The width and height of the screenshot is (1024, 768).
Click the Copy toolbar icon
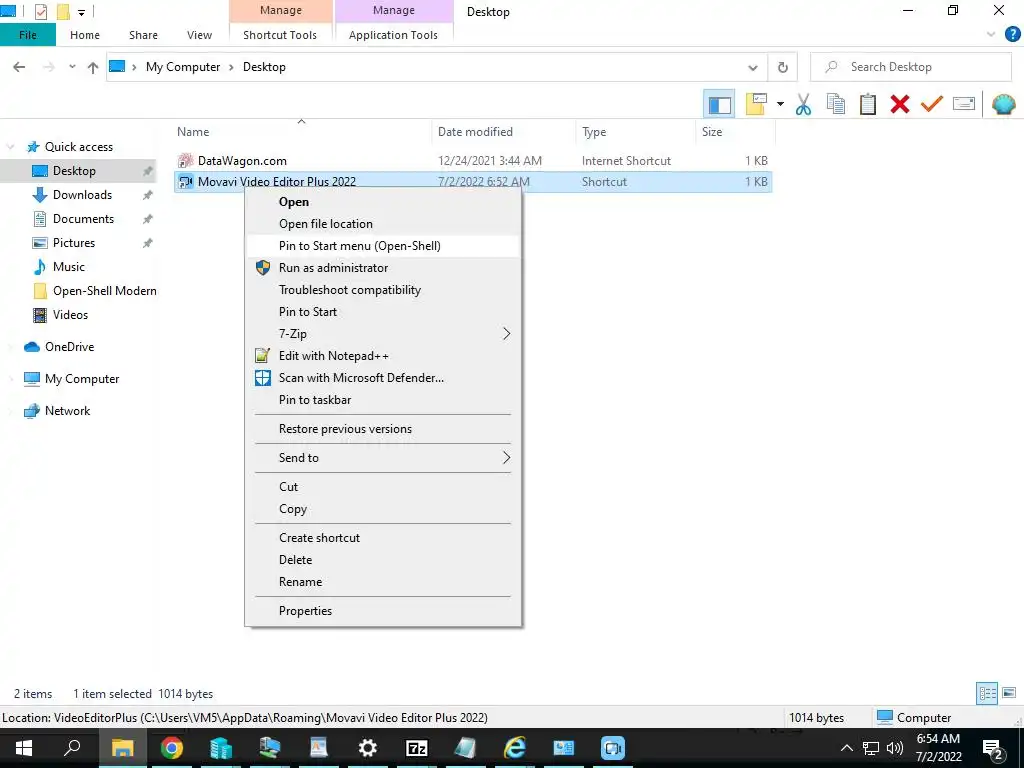click(835, 104)
